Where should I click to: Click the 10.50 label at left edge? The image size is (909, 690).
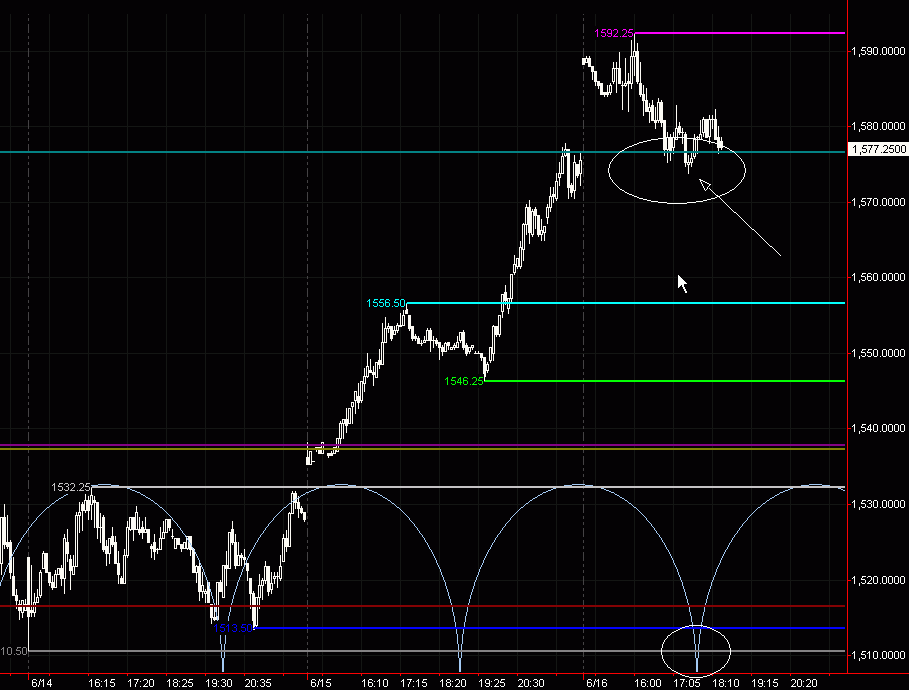click(14, 651)
